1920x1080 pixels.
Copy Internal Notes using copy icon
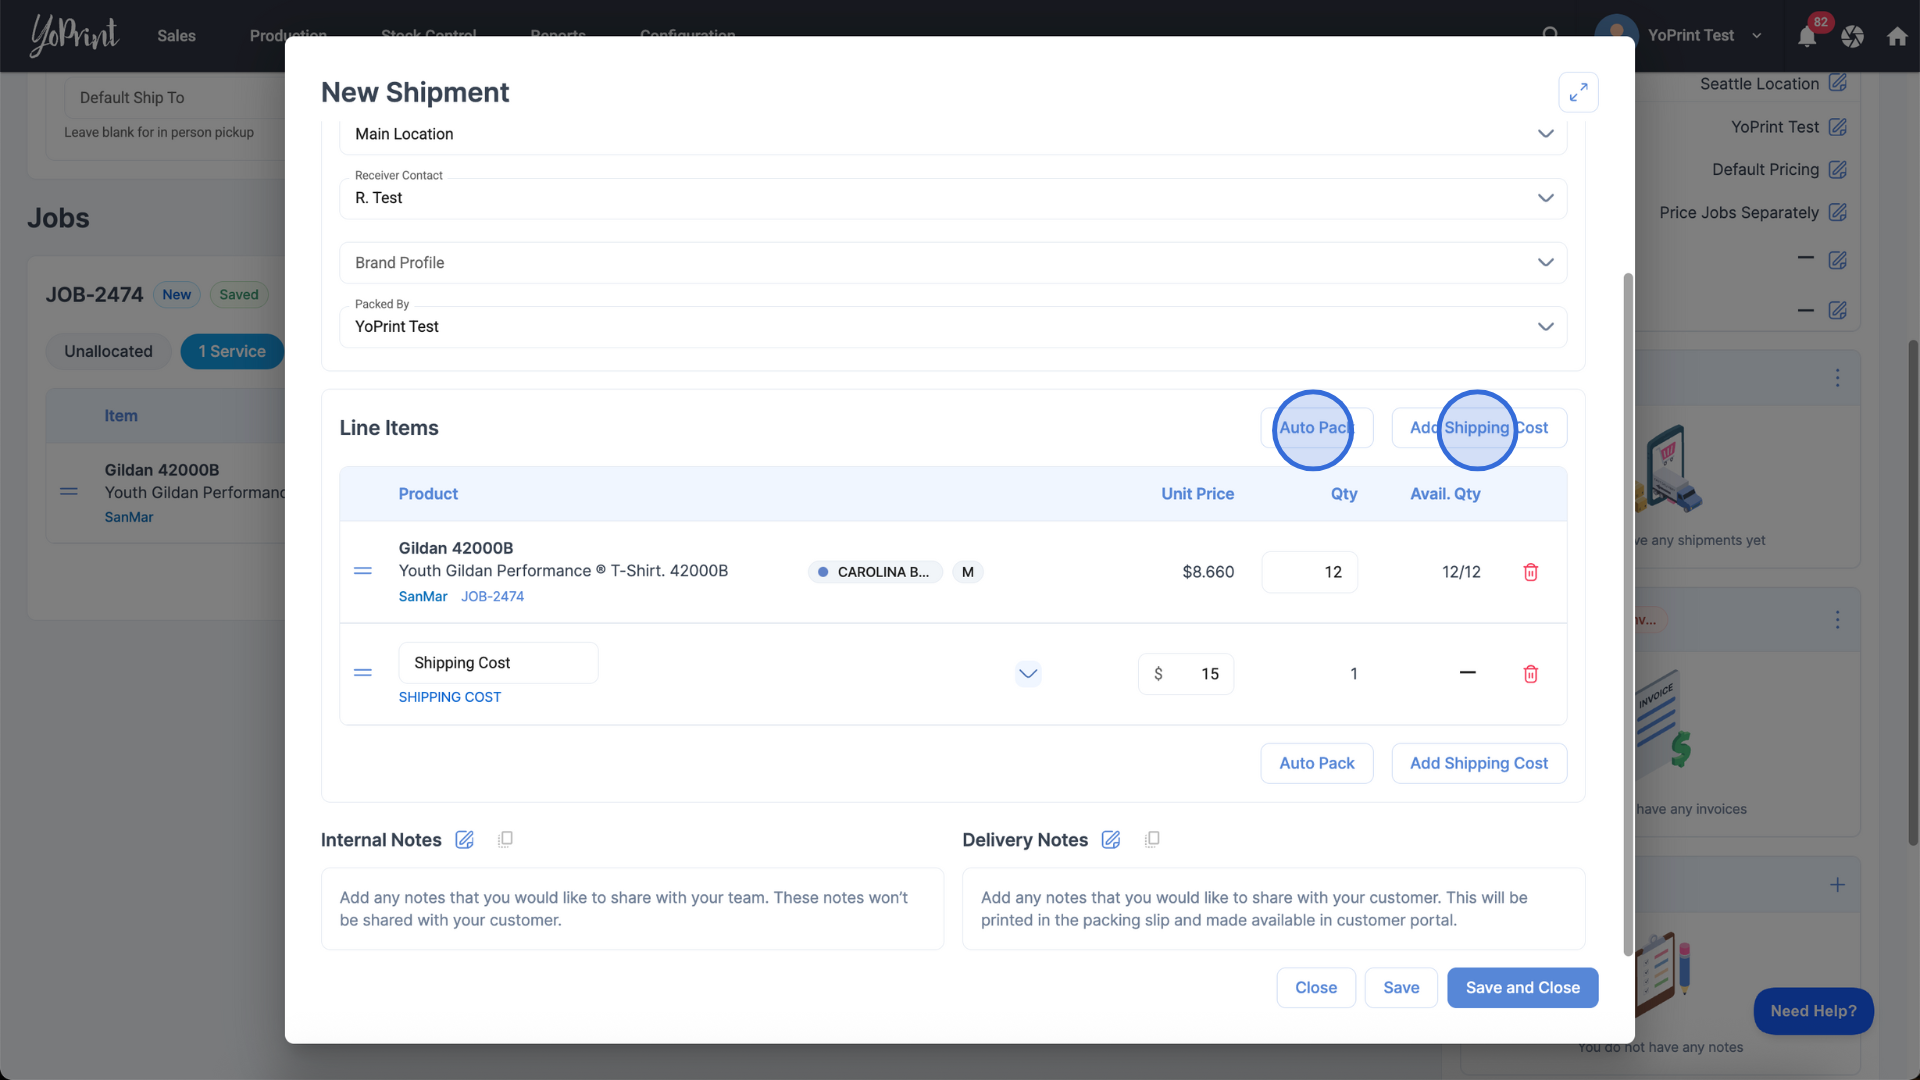(x=505, y=840)
